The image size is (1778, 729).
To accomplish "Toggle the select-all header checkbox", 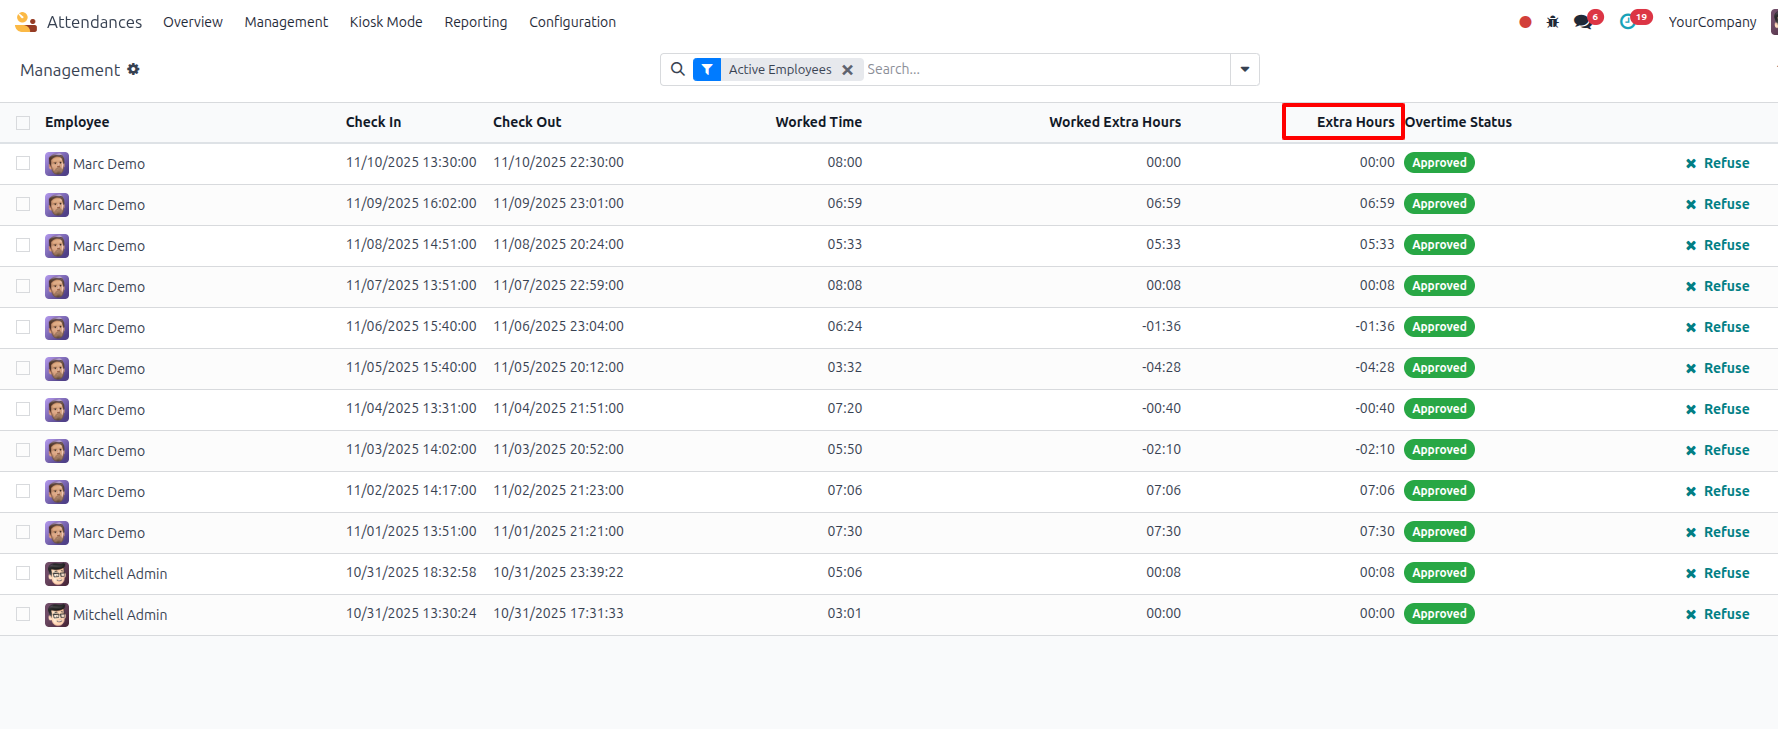I will [x=23, y=123].
